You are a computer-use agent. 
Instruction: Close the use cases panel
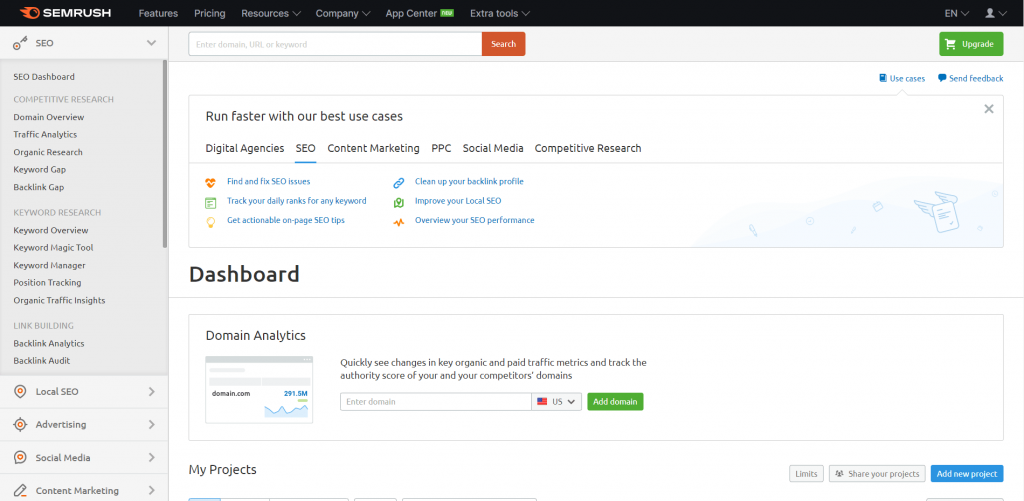pyautogui.click(x=989, y=109)
